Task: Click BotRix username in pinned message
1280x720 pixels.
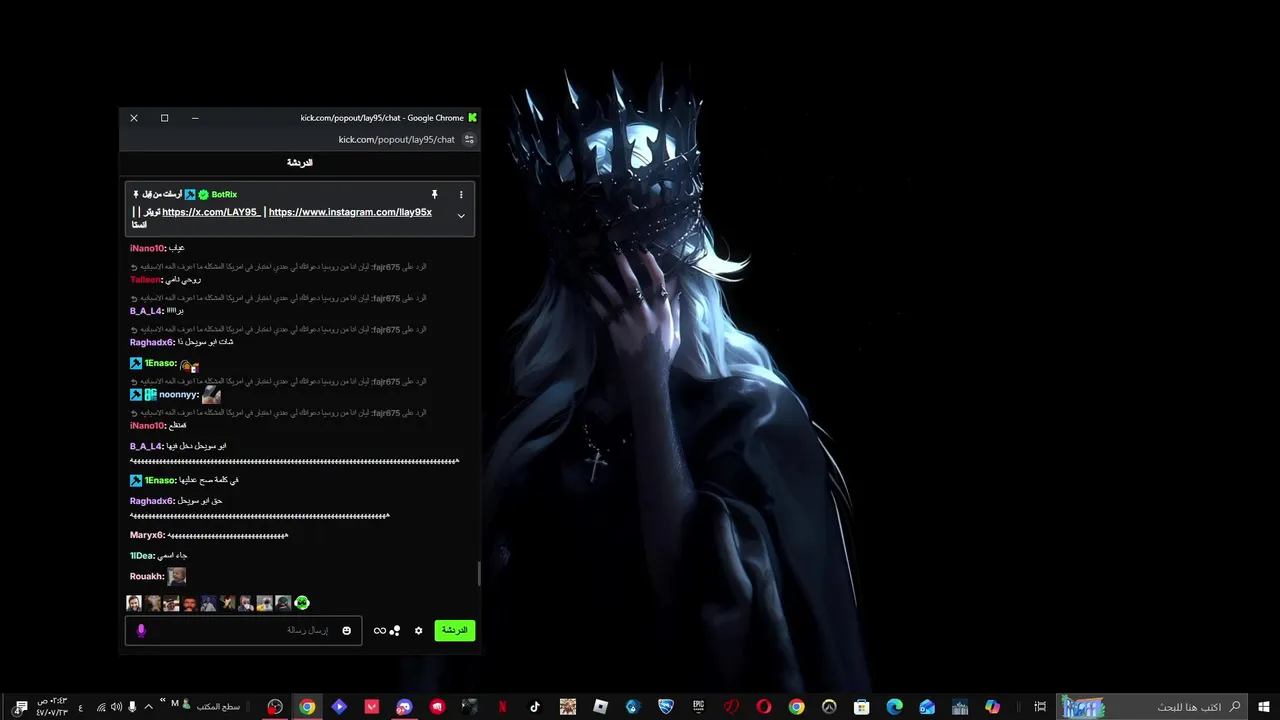Action: [224, 194]
